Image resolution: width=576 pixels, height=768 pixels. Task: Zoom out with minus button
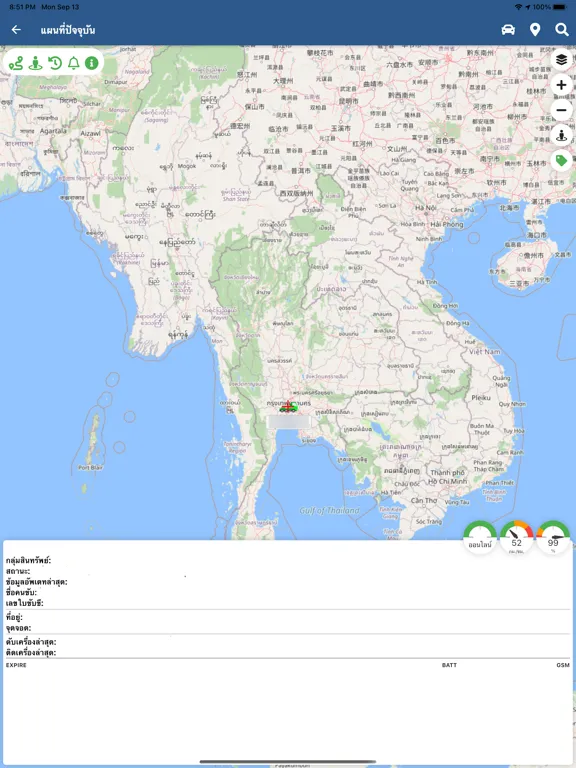(x=561, y=110)
